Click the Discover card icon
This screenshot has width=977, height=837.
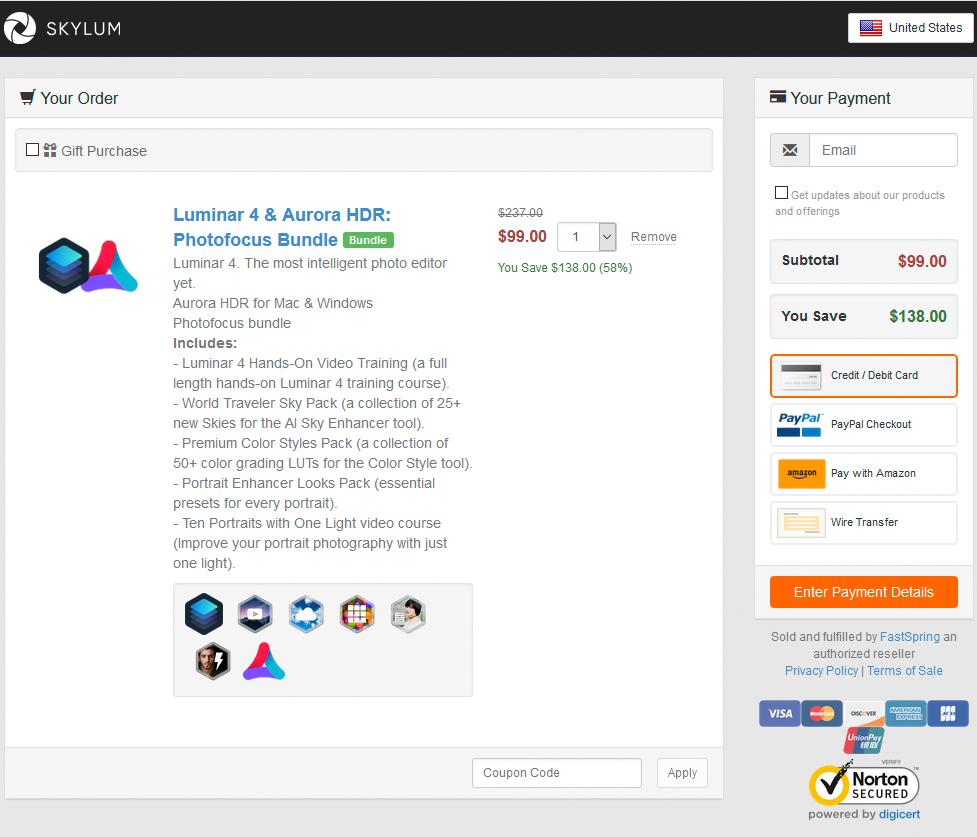click(x=864, y=714)
